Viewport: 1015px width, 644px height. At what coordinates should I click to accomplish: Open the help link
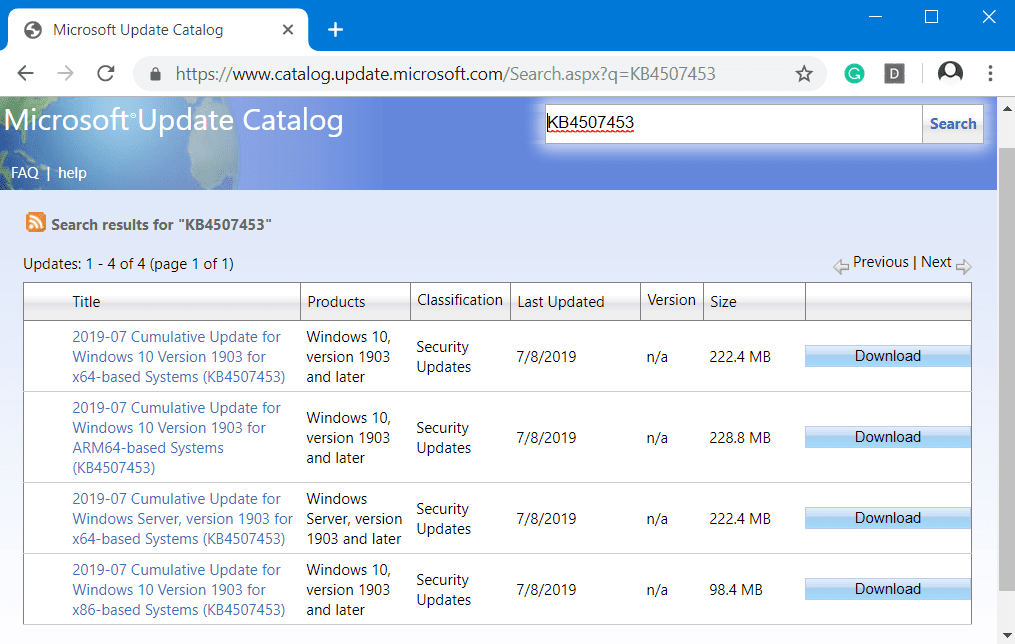(72, 173)
